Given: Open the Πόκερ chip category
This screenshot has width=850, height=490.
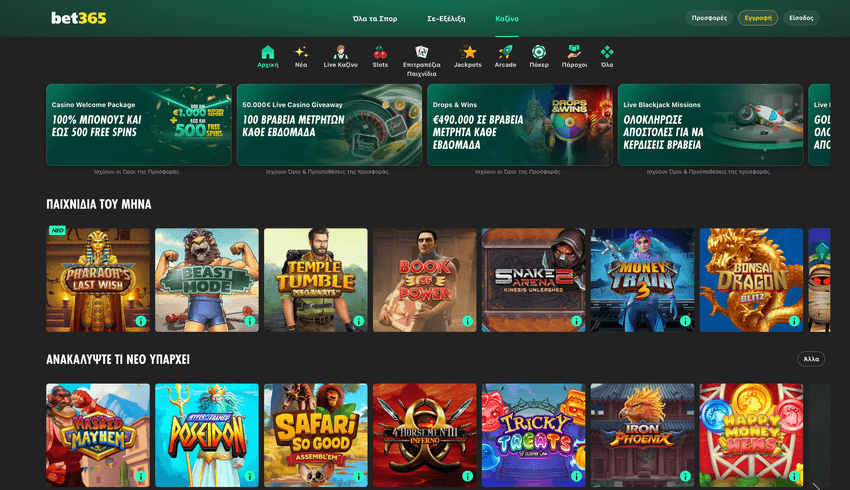Looking at the screenshot, I should [539, 56].
